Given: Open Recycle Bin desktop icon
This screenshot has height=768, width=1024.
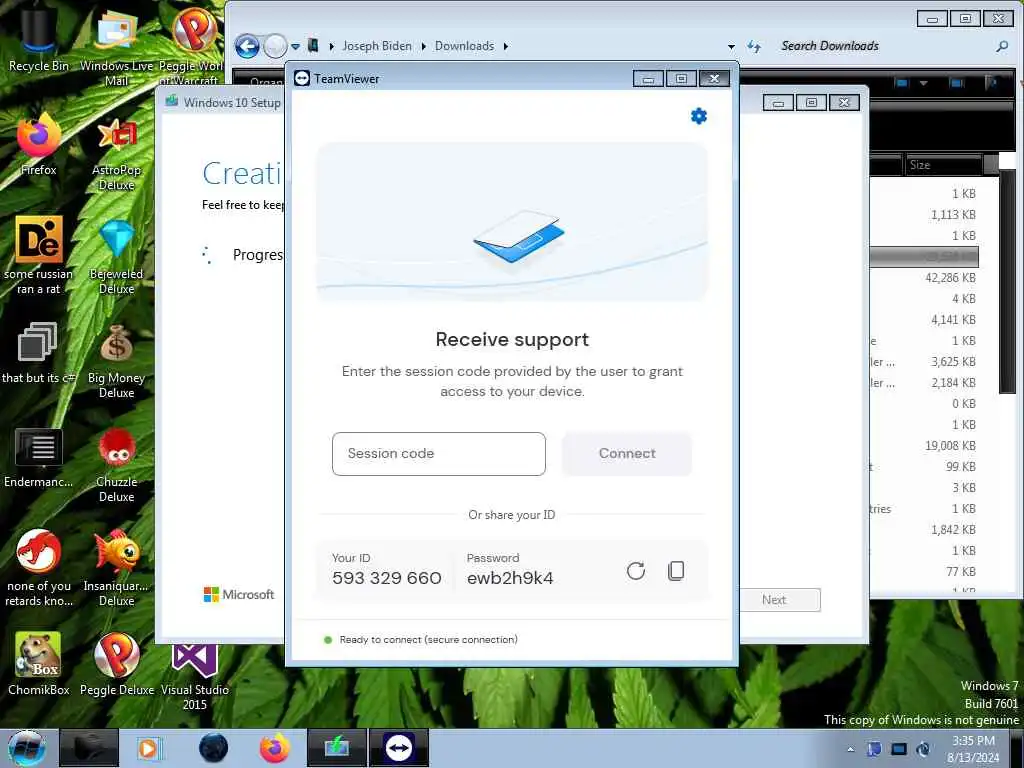Looking at the screenshot, I should point(39,39).
